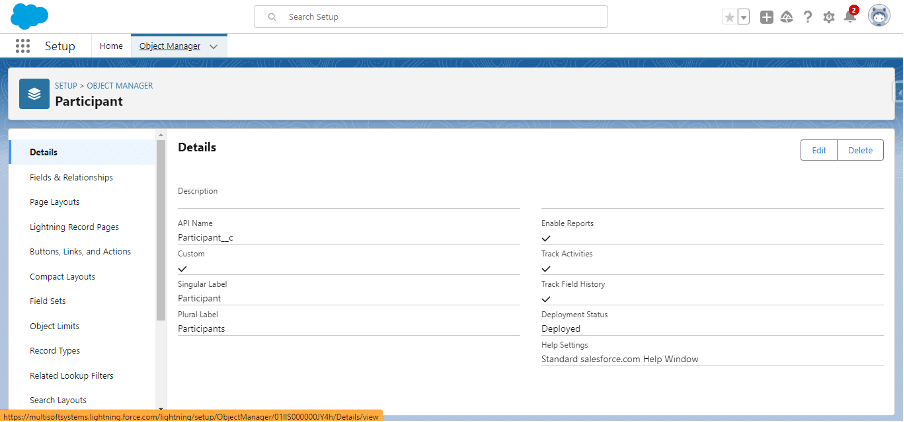The image size is (904, 422).
Task: Click the Enable Reports checkmark
Action: (546, 238)
